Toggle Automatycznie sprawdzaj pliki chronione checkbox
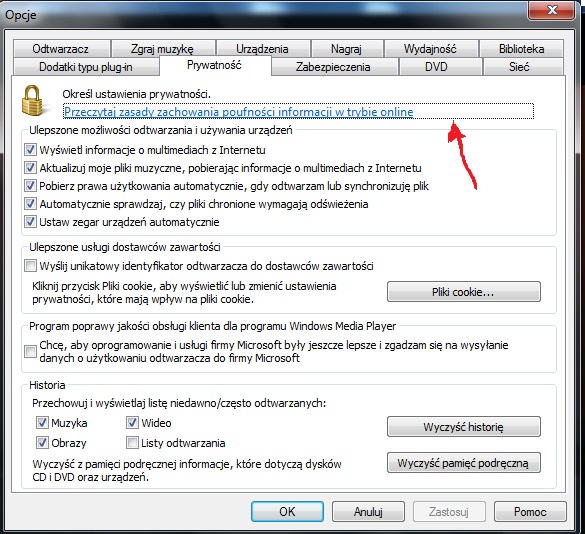The height and width of the screenshot is (534, 585). 30,204
